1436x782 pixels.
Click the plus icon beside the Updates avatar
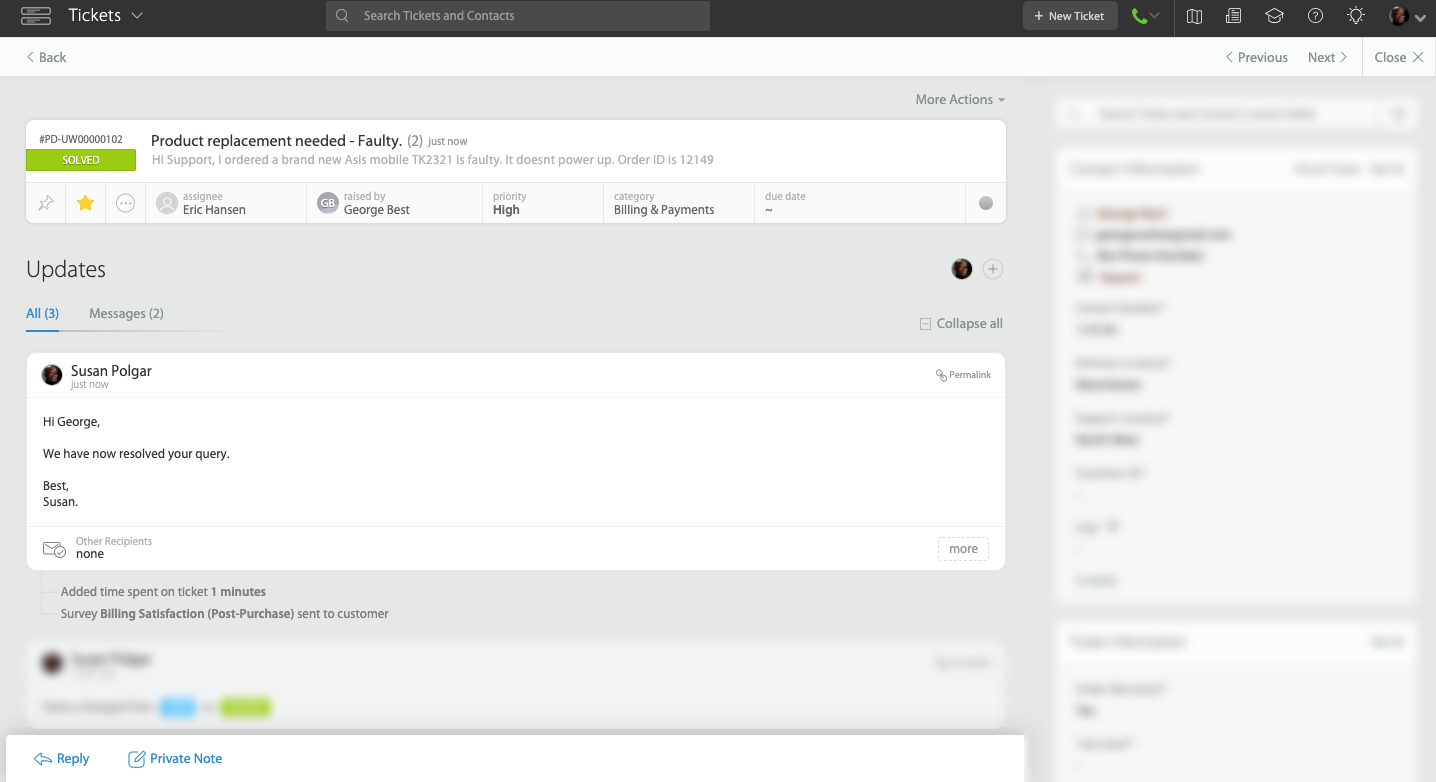point(992,269)
